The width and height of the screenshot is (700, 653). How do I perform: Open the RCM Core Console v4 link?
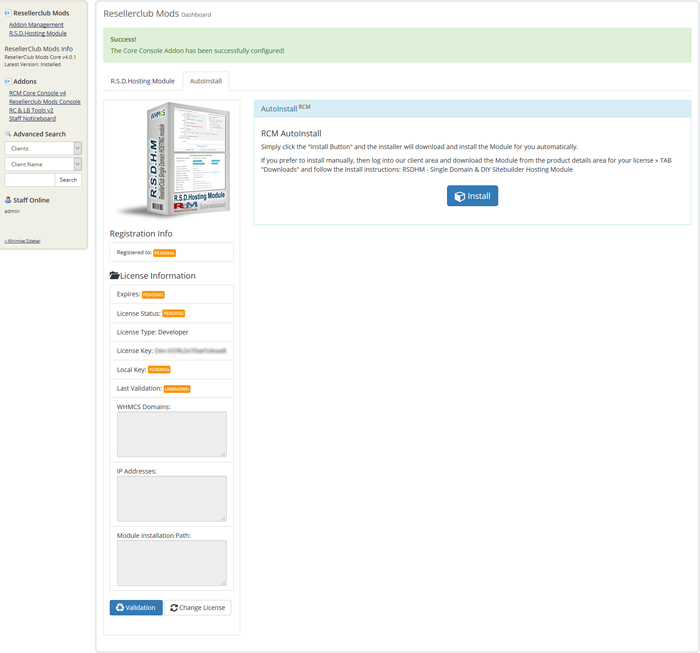pyautogui.click(x=38, y=93)
